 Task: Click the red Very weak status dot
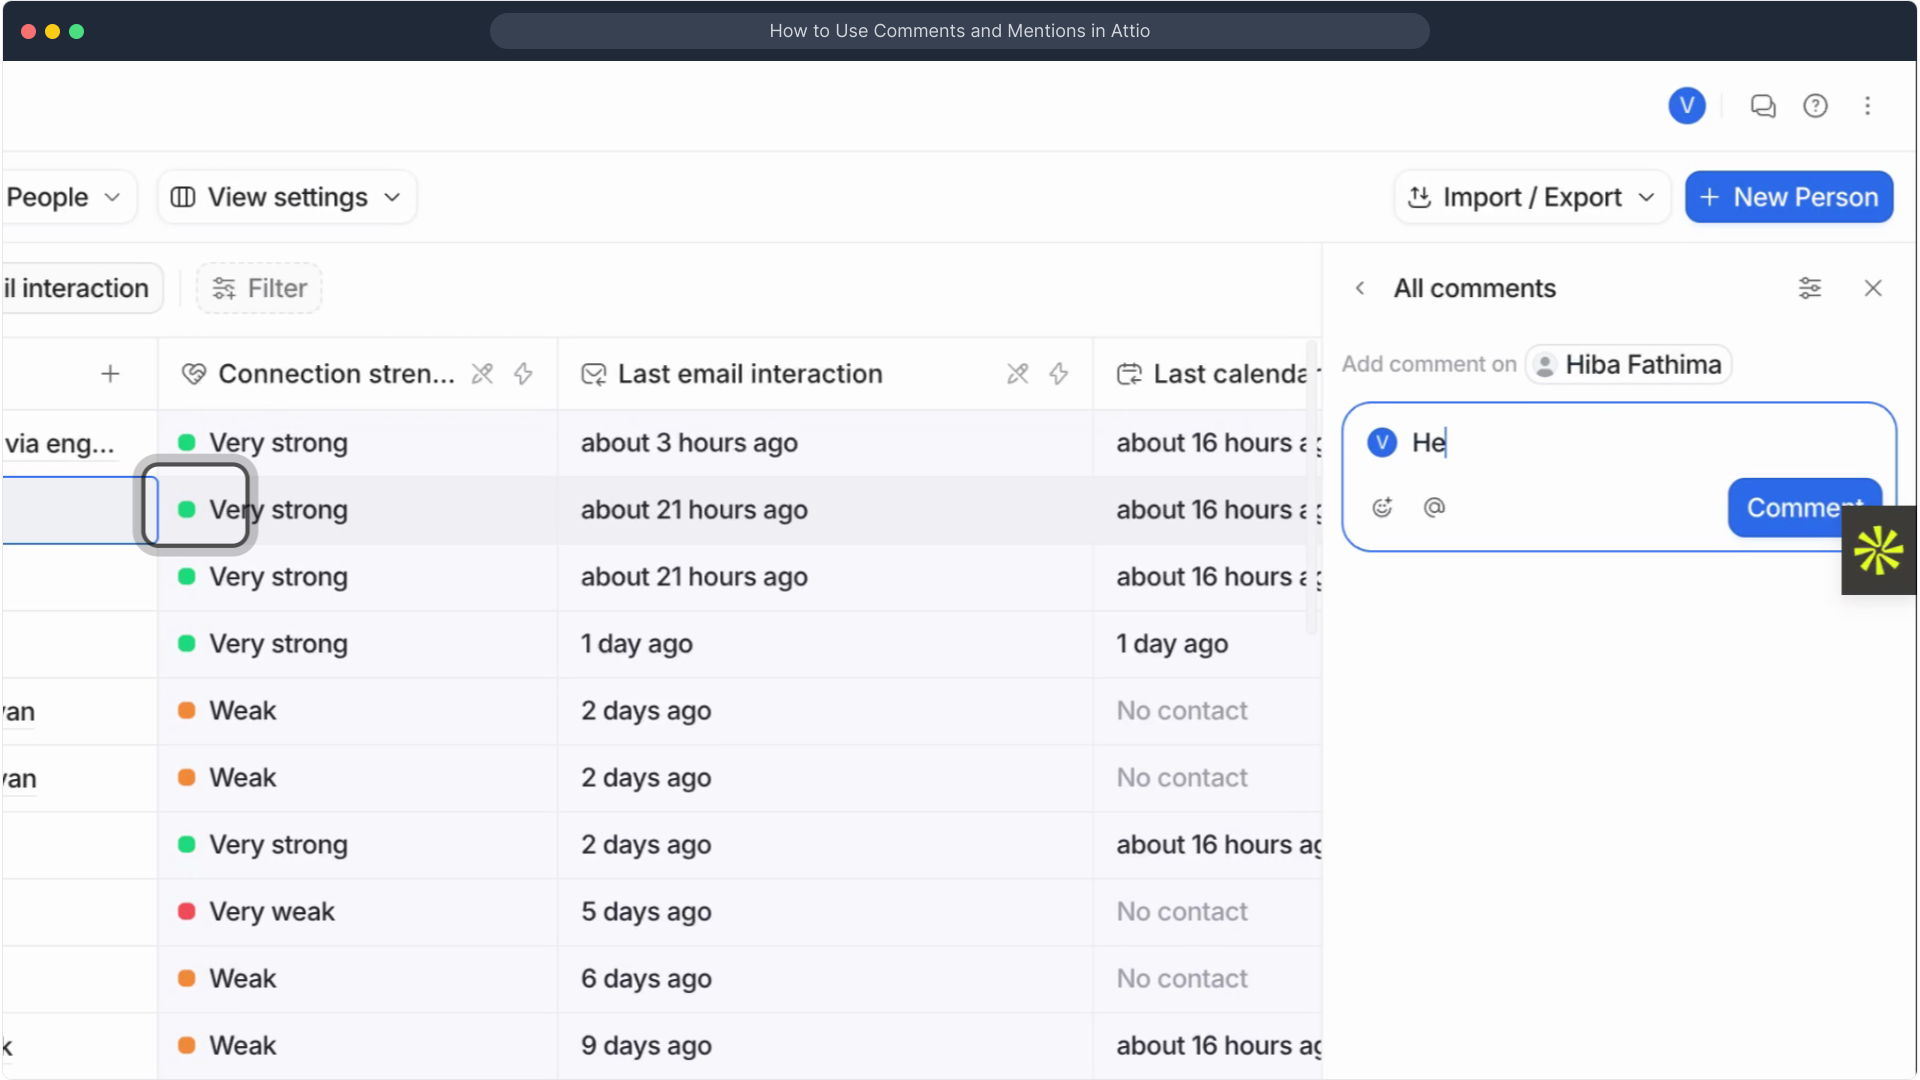coord(186,912)
